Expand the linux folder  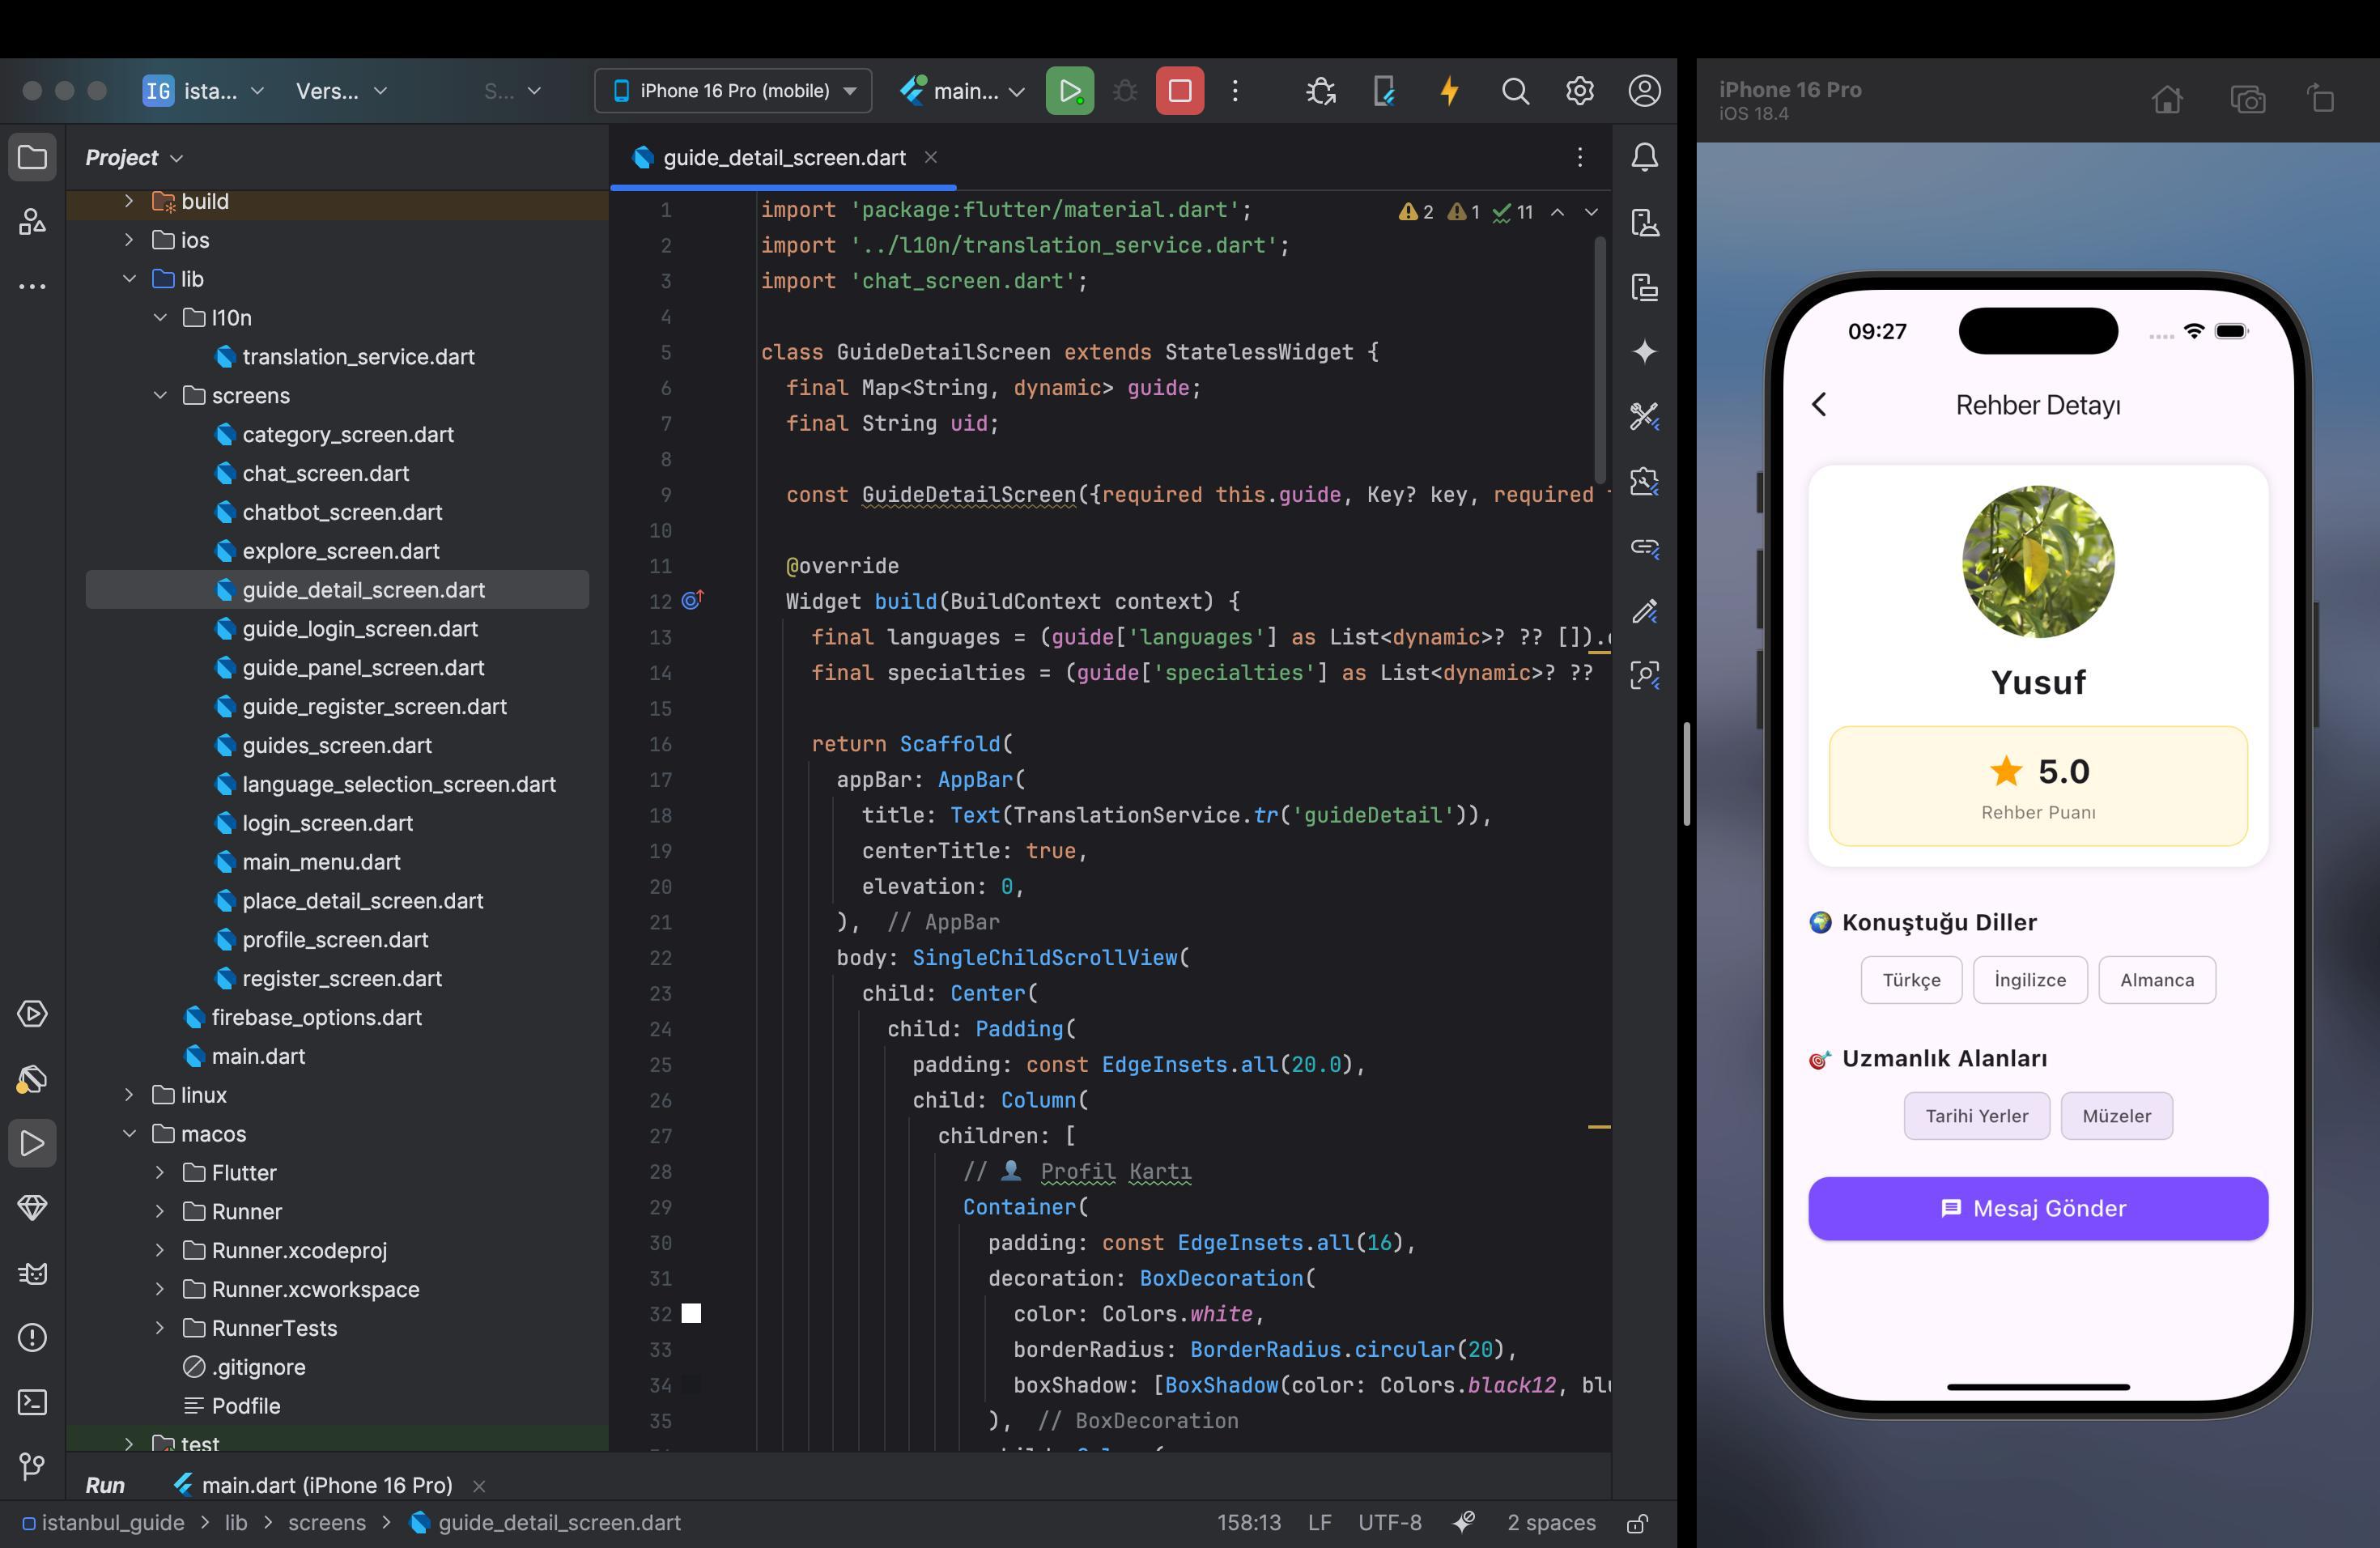(x=129, y=1095)
